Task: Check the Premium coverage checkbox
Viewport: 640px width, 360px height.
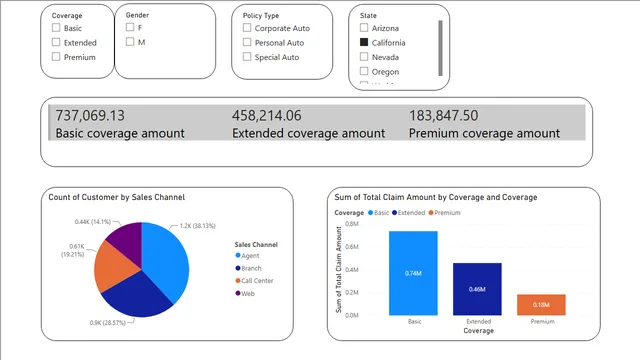Action: pyautogui.click(x=56, y=57)
